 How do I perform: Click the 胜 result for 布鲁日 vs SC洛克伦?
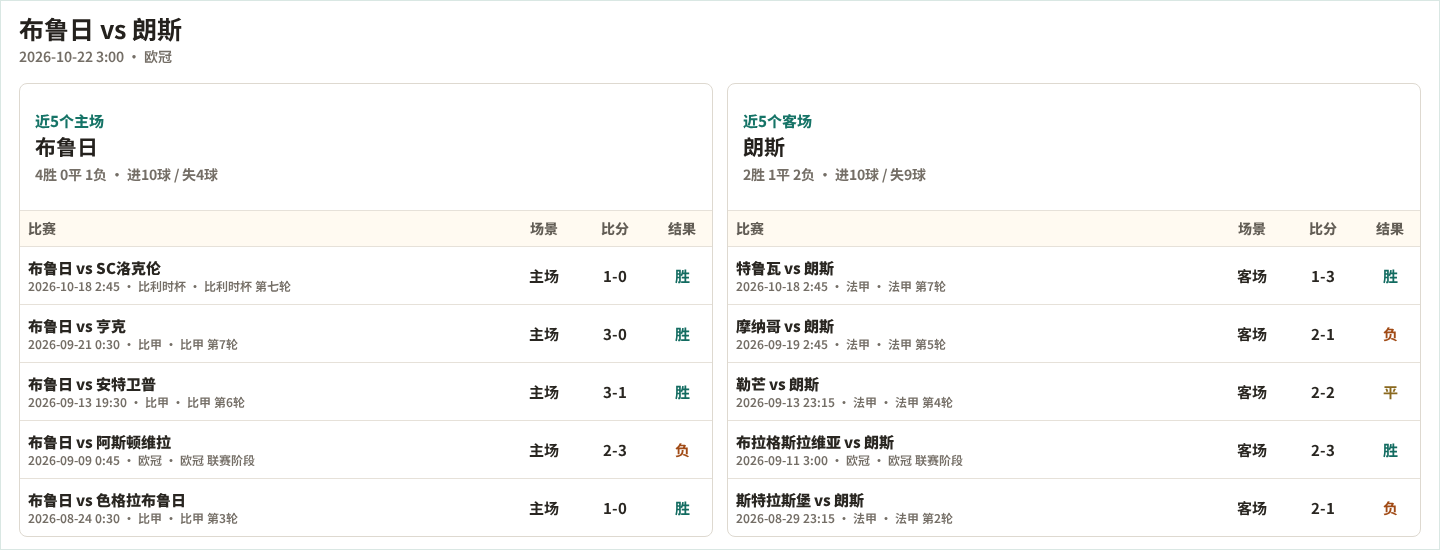coord(682,276)
